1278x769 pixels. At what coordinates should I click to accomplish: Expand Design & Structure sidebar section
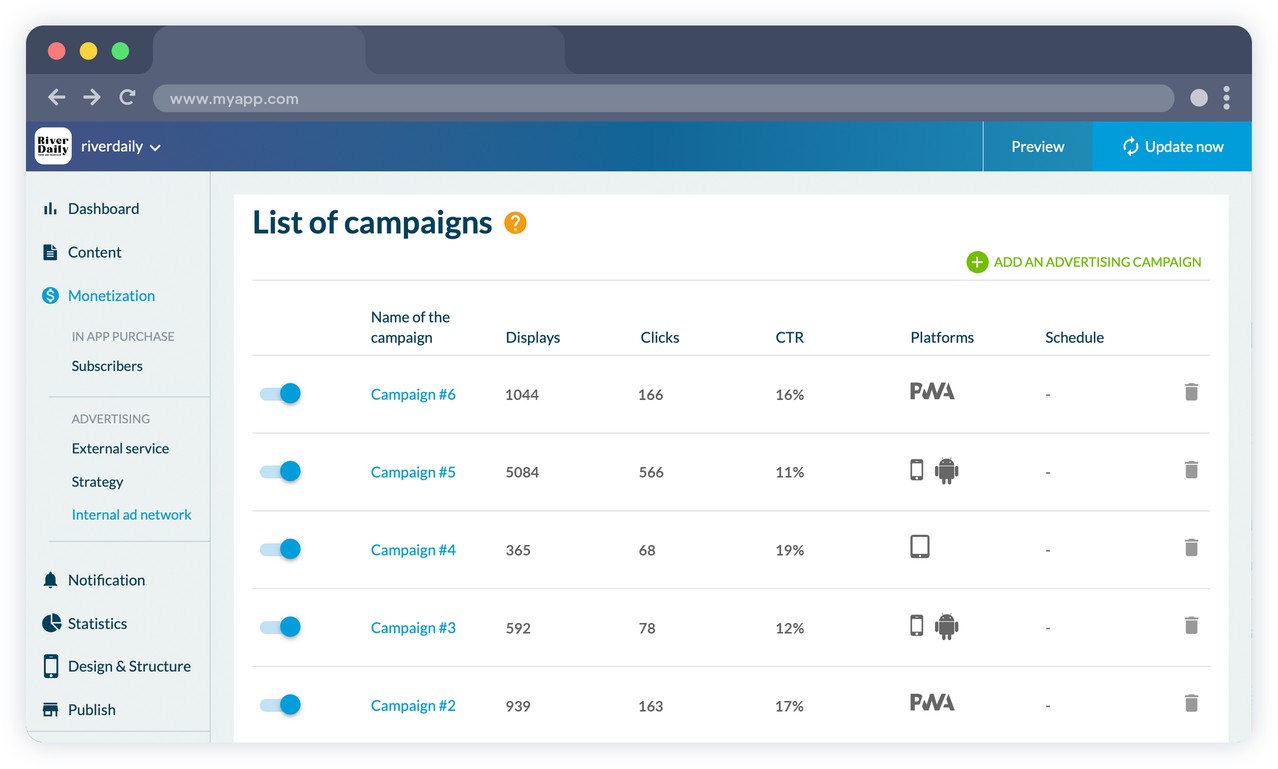pos(129,667)
